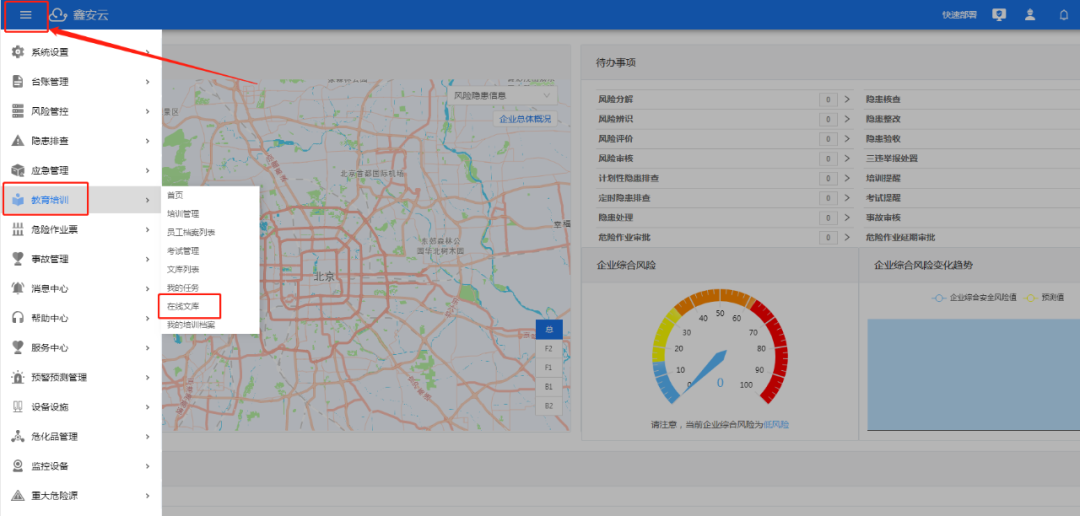
Task: Expand the 风险管控 menu arrow
Action: tap(147, 111)
